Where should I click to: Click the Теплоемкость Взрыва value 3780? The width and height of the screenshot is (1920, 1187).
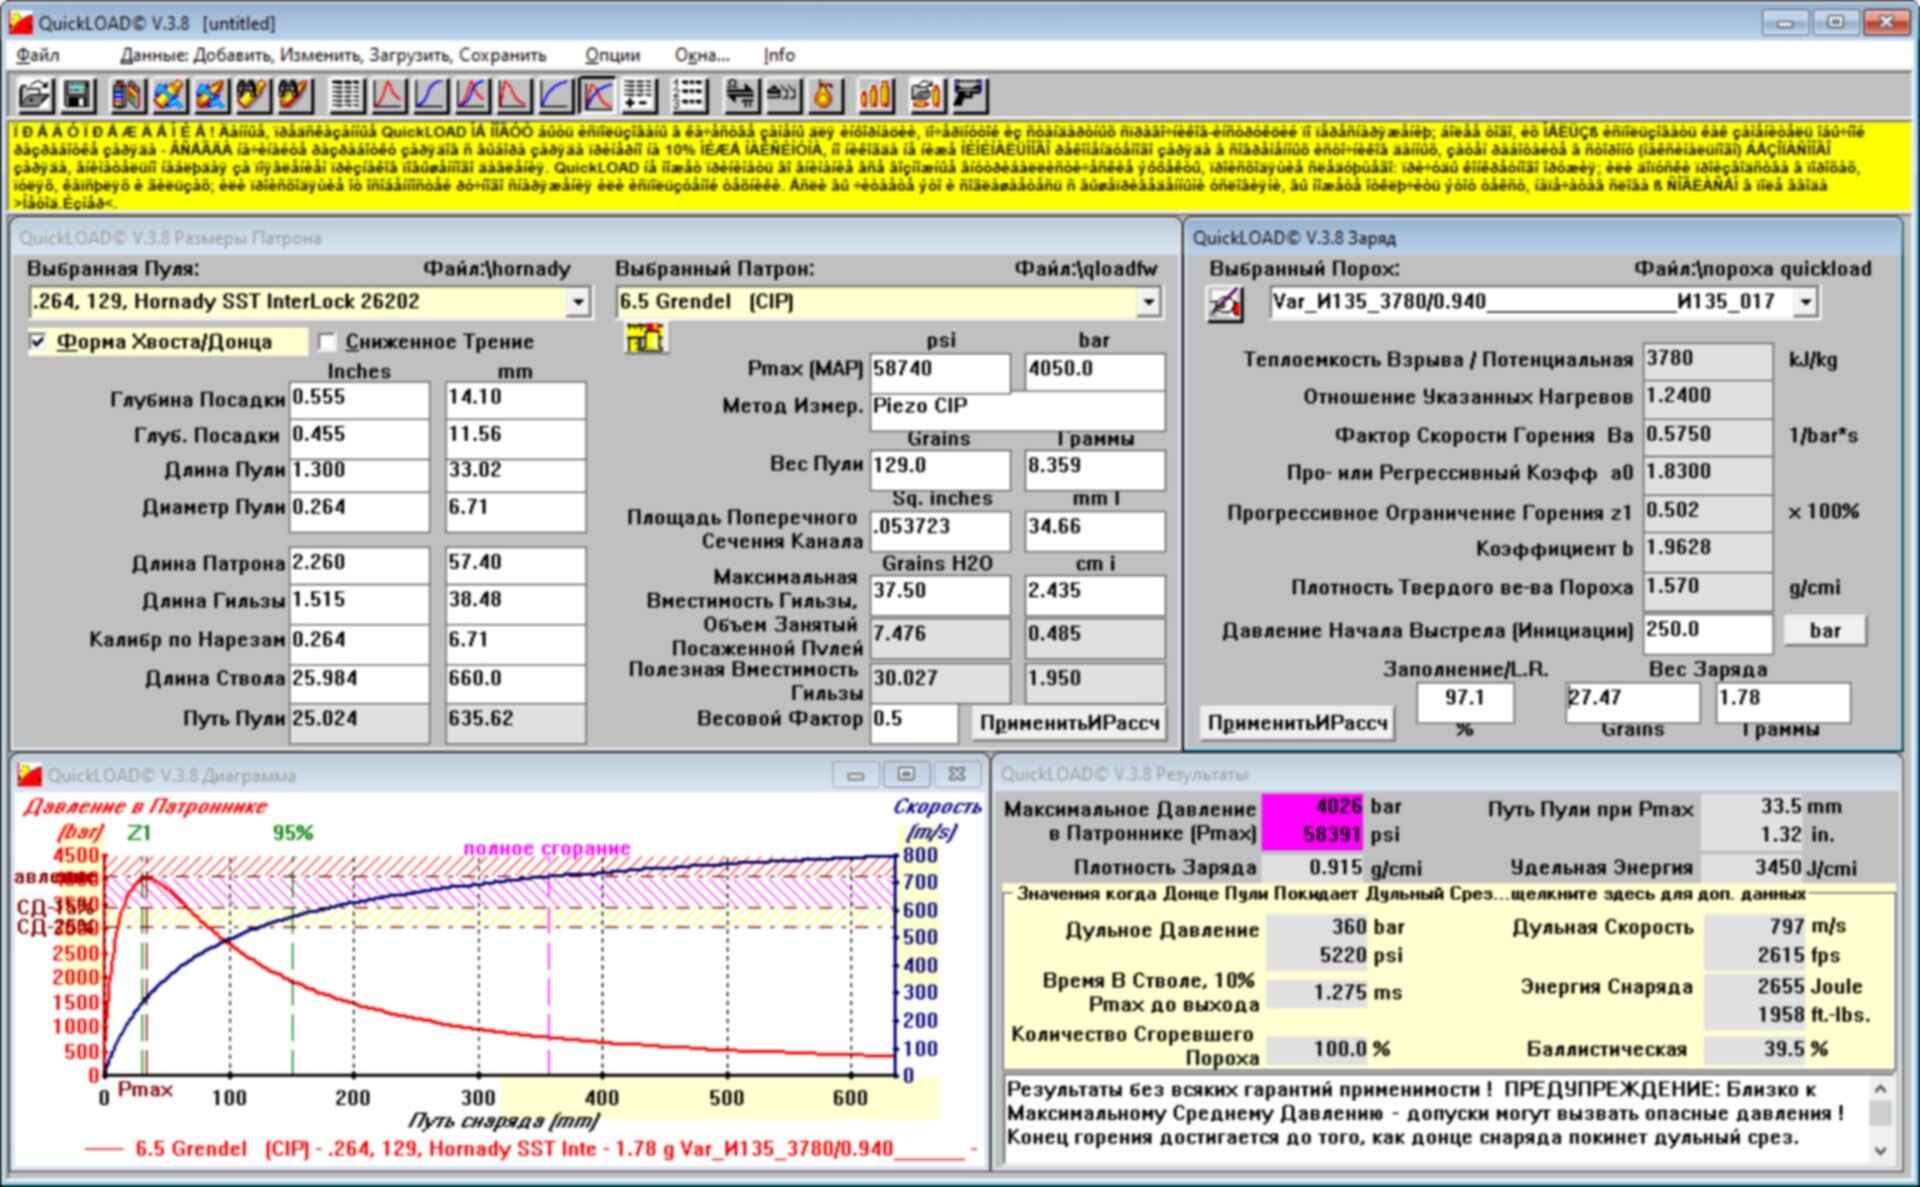click(1707, 361)
